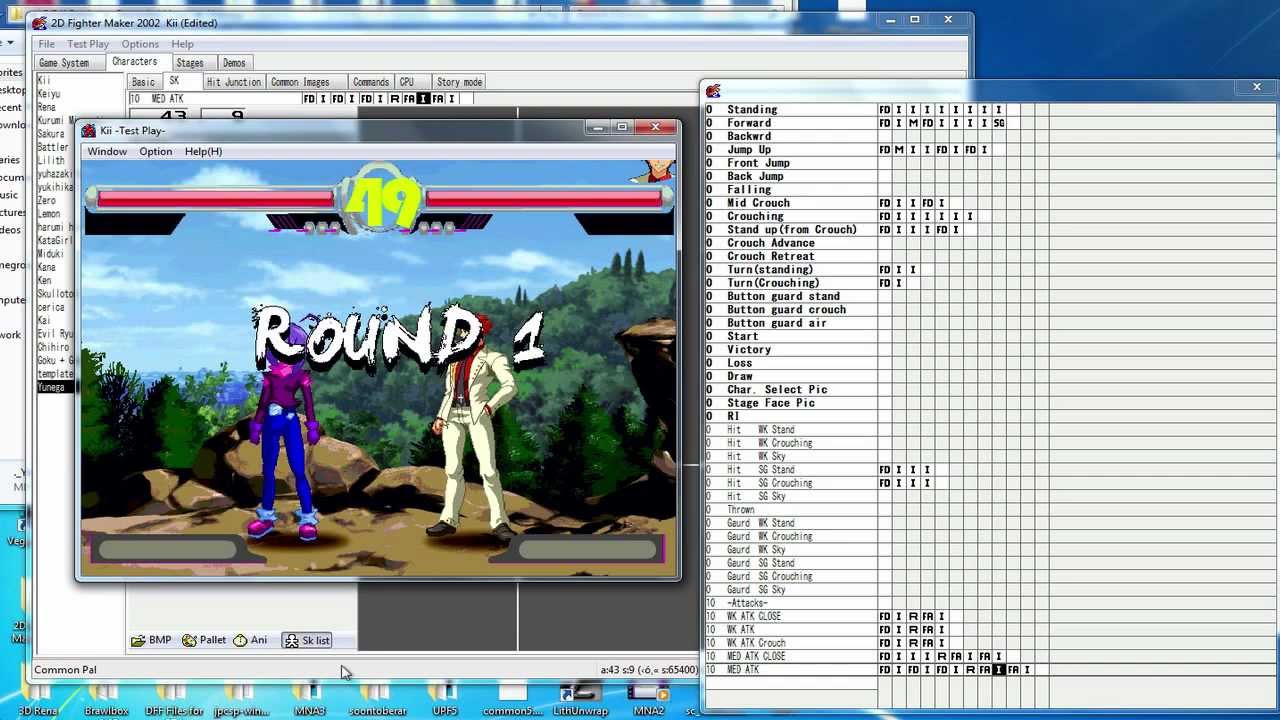The height and width of the screenshot is (720, 1280).
Task: Select the Jump Up skill row
Action: pos(790,150)
